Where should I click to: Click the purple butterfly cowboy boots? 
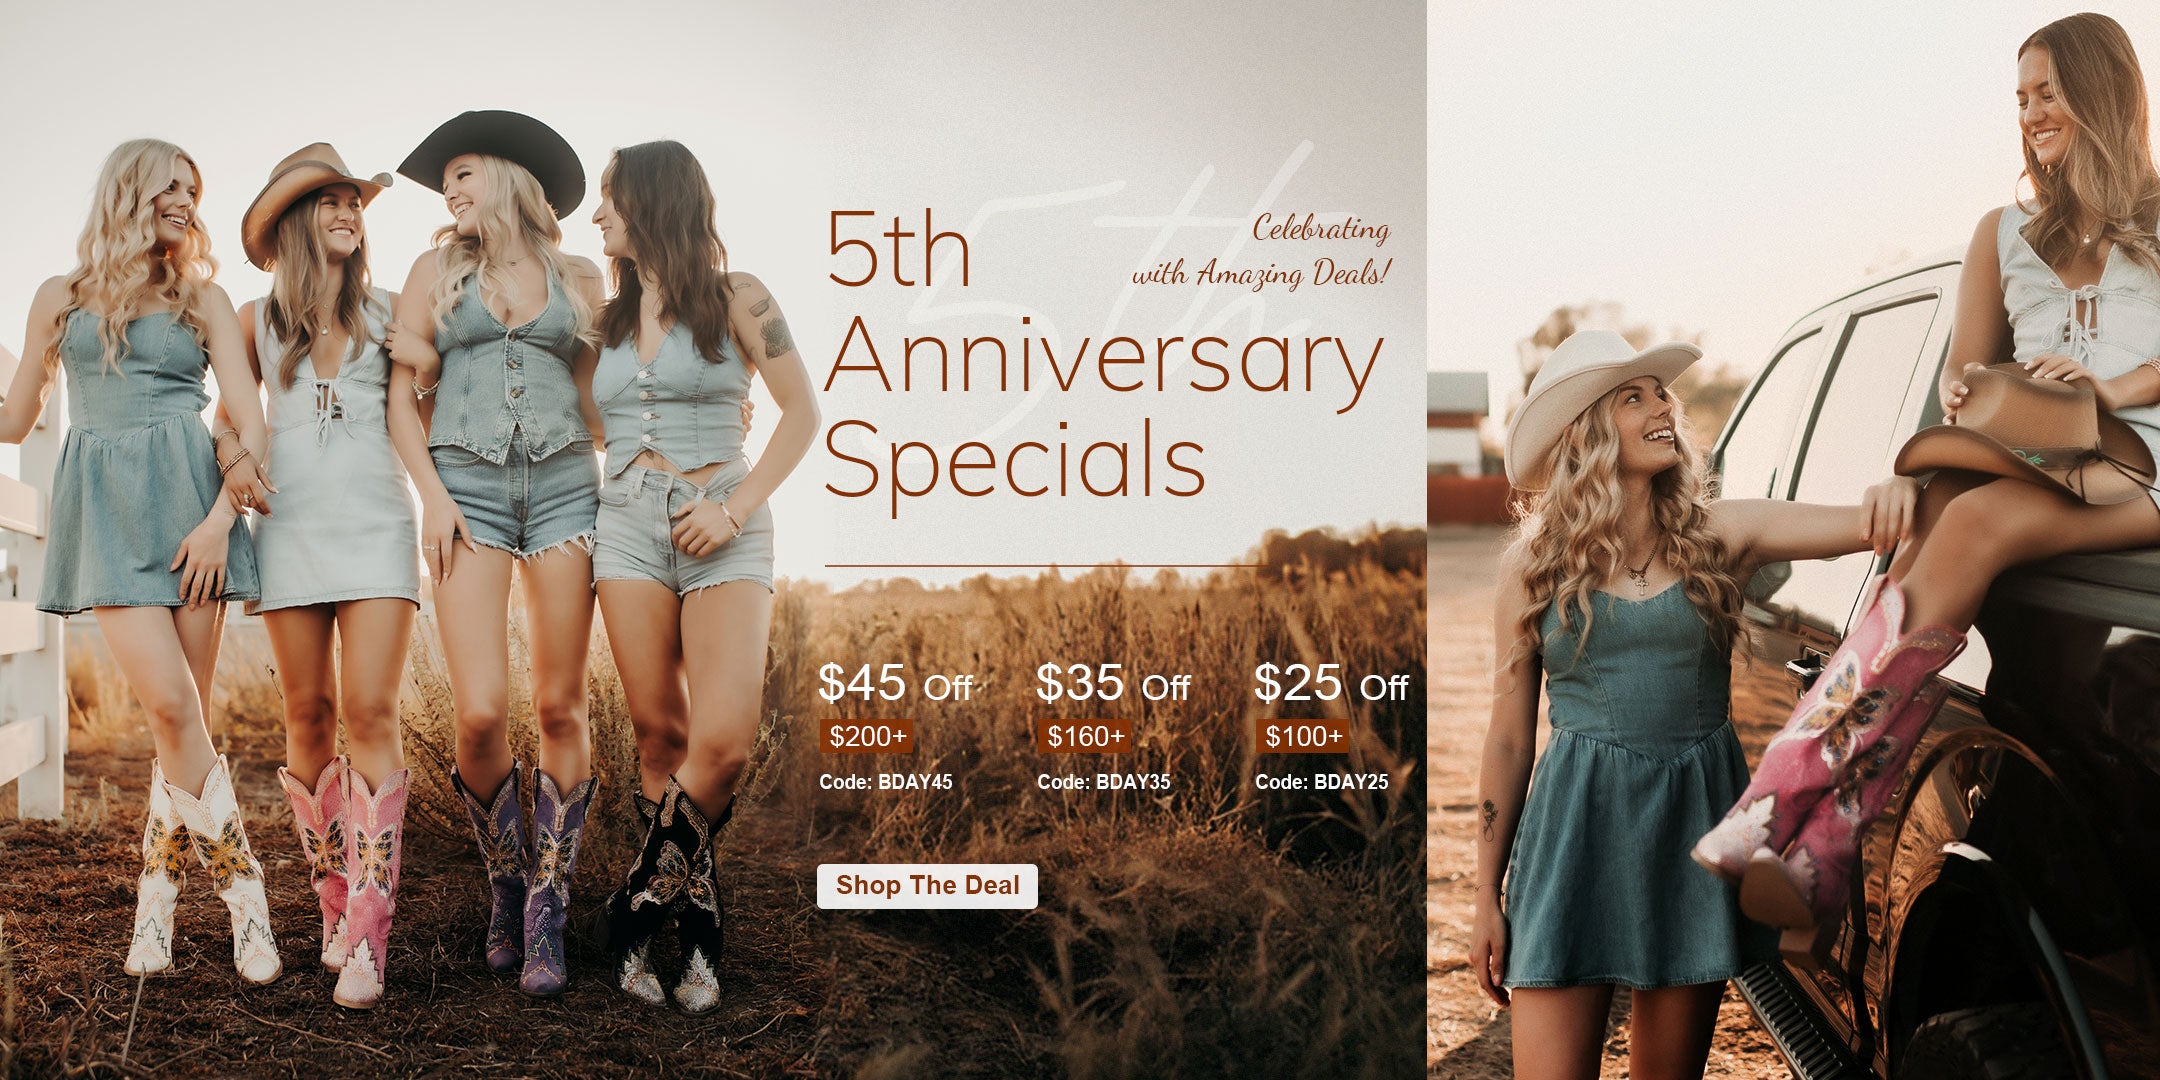click(x=523, y=878)
